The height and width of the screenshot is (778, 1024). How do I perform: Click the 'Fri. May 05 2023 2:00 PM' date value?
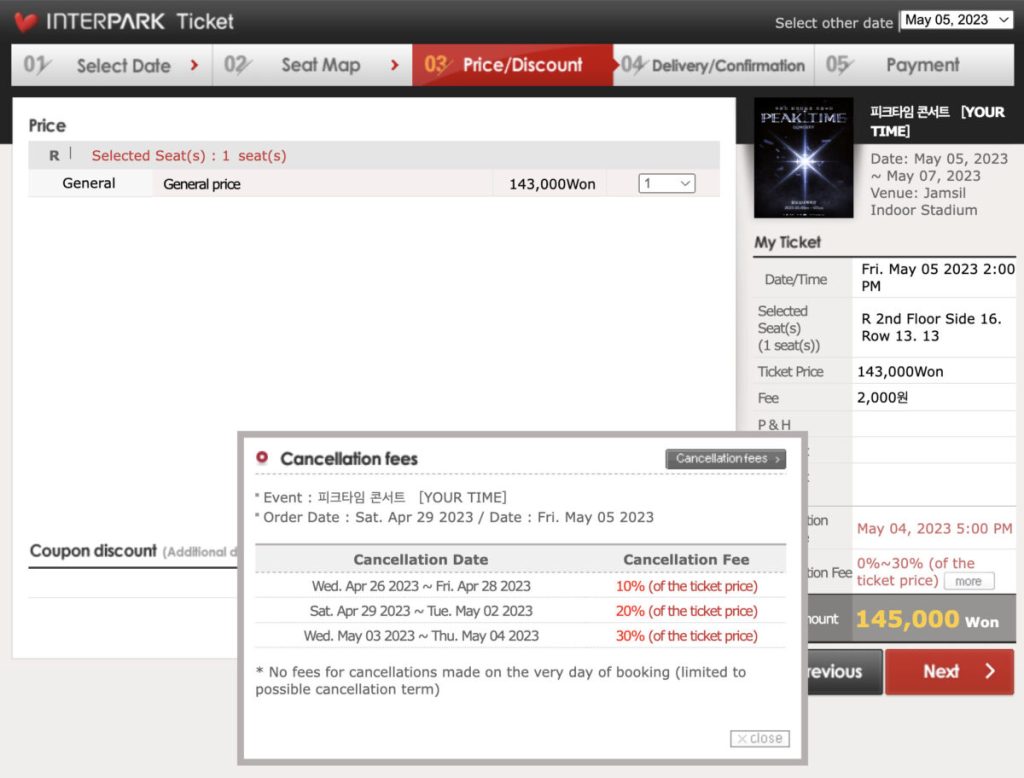click(x=938, y=278)
